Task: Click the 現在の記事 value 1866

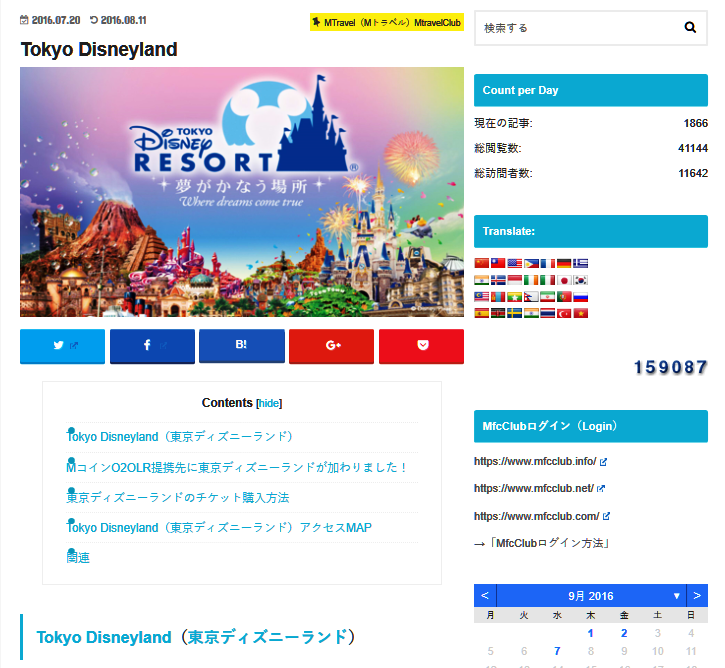Action: pyautogui.click(x=695, y=123)
